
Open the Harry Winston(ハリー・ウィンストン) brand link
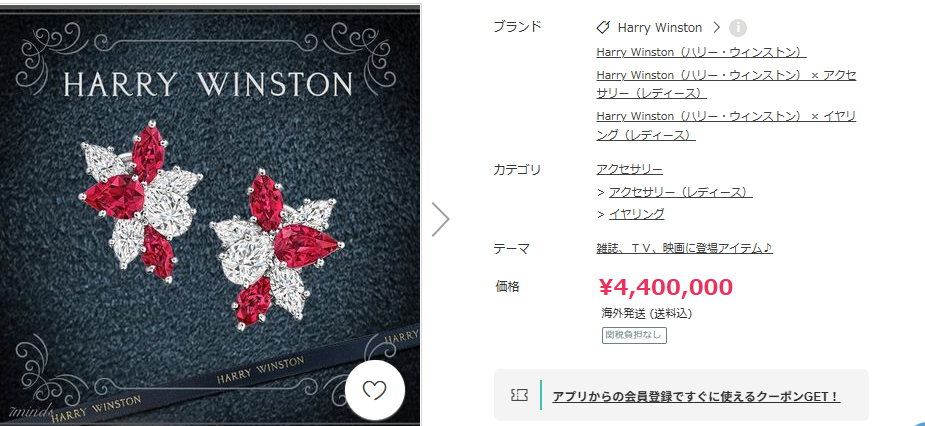coord(701,52)
